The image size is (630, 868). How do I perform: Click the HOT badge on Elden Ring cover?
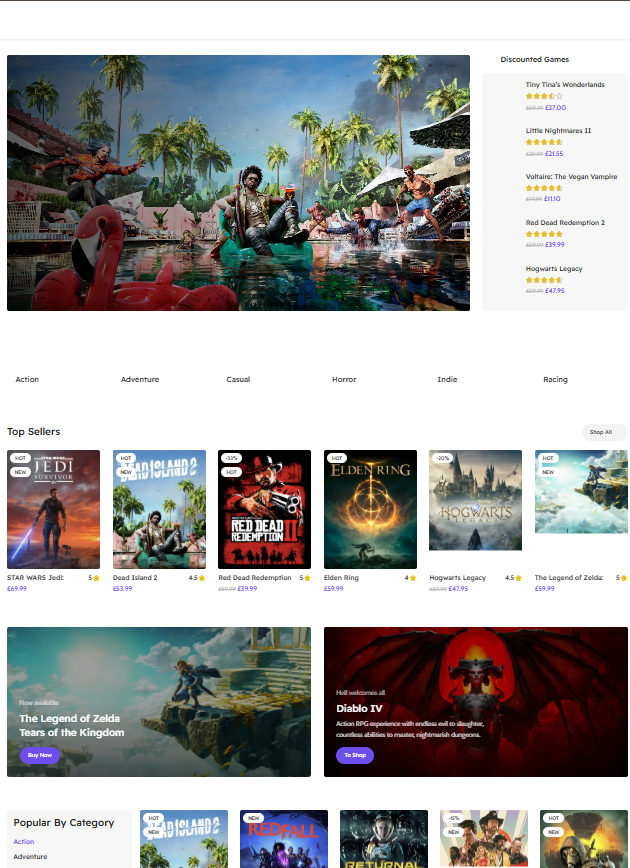(x=336, y=458)
